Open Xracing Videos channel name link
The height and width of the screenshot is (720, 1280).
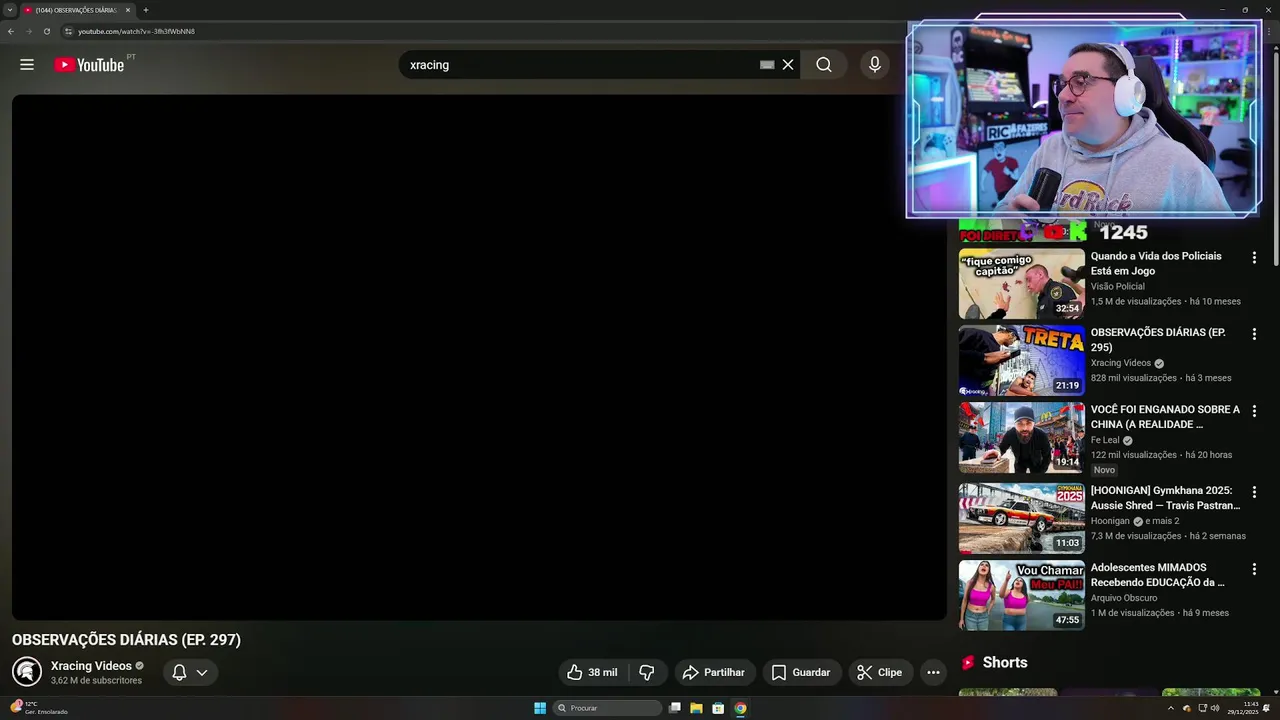pos(91,666)
